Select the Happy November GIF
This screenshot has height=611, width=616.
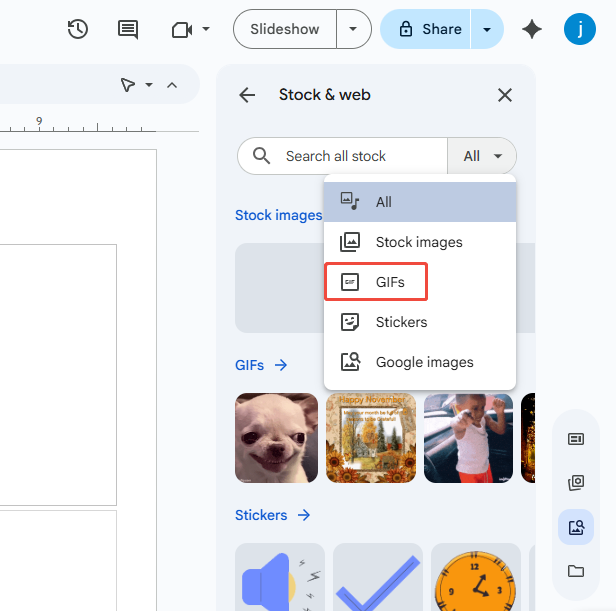(371, 438)
